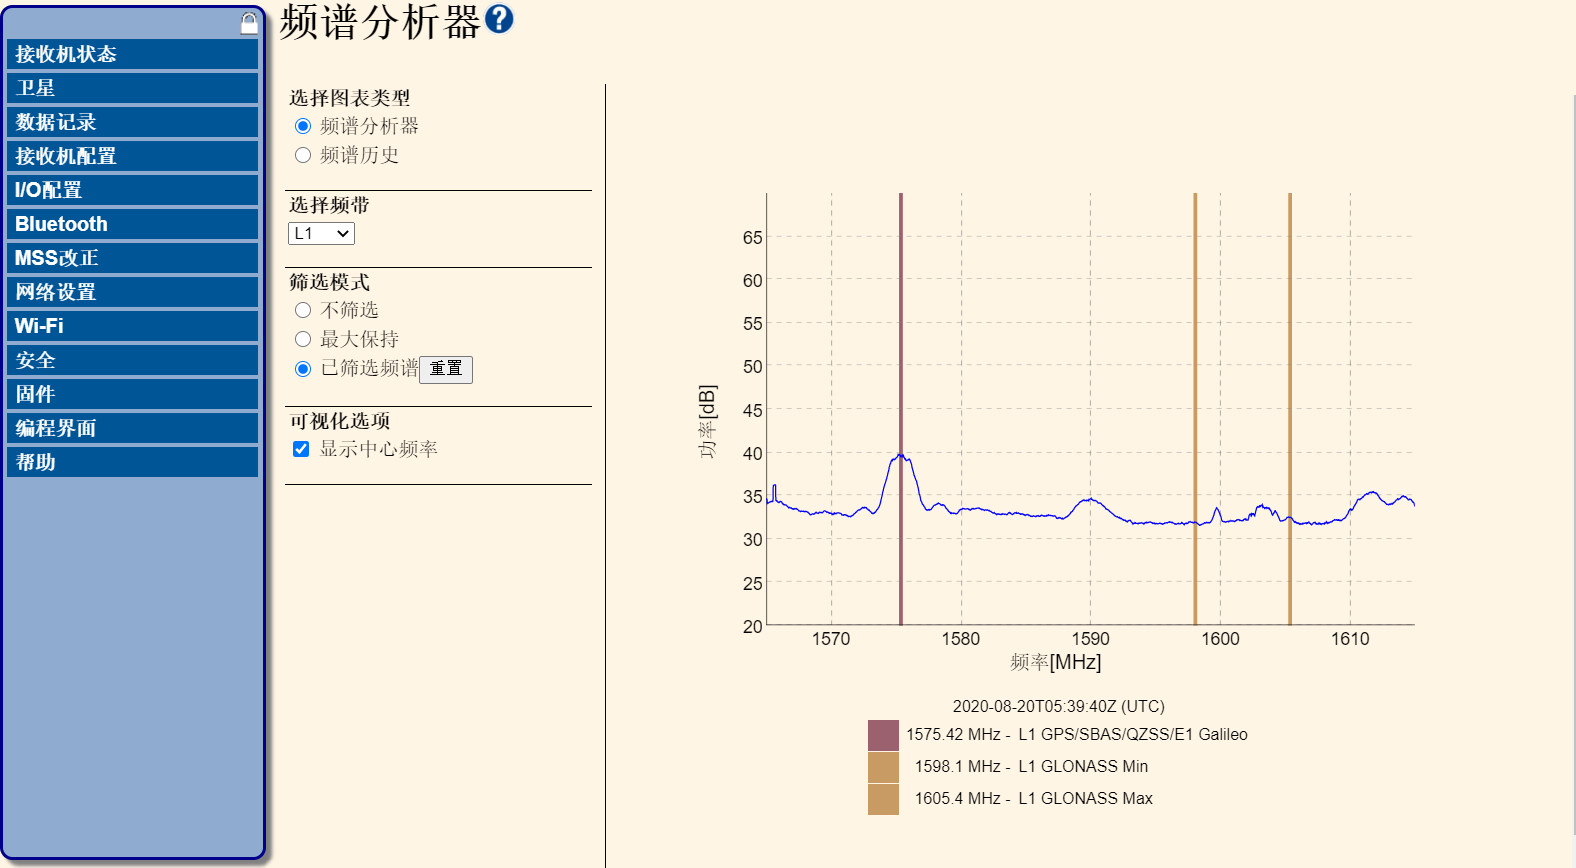Click the padlock icon above the sidebar
The height and width of the screenshot is (868, 1576).
[x=249, y=23]
